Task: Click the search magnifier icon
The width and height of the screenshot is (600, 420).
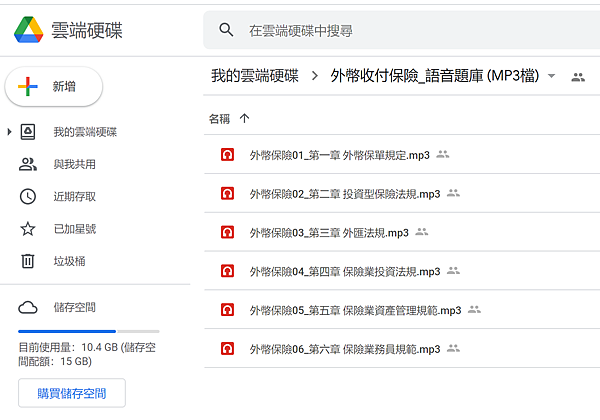Action: [x=226, y=30]
